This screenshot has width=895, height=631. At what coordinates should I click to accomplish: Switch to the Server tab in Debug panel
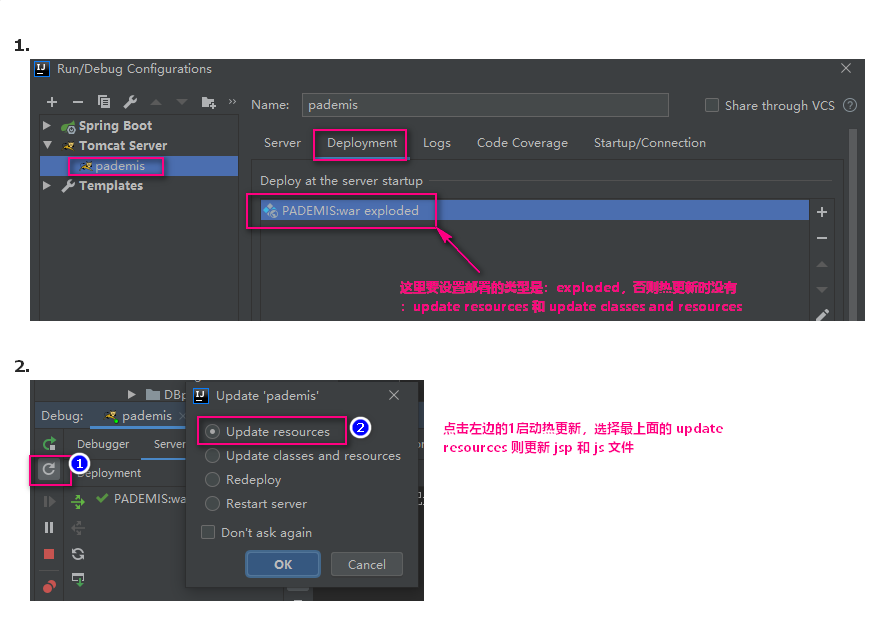(x=169, y=444)
